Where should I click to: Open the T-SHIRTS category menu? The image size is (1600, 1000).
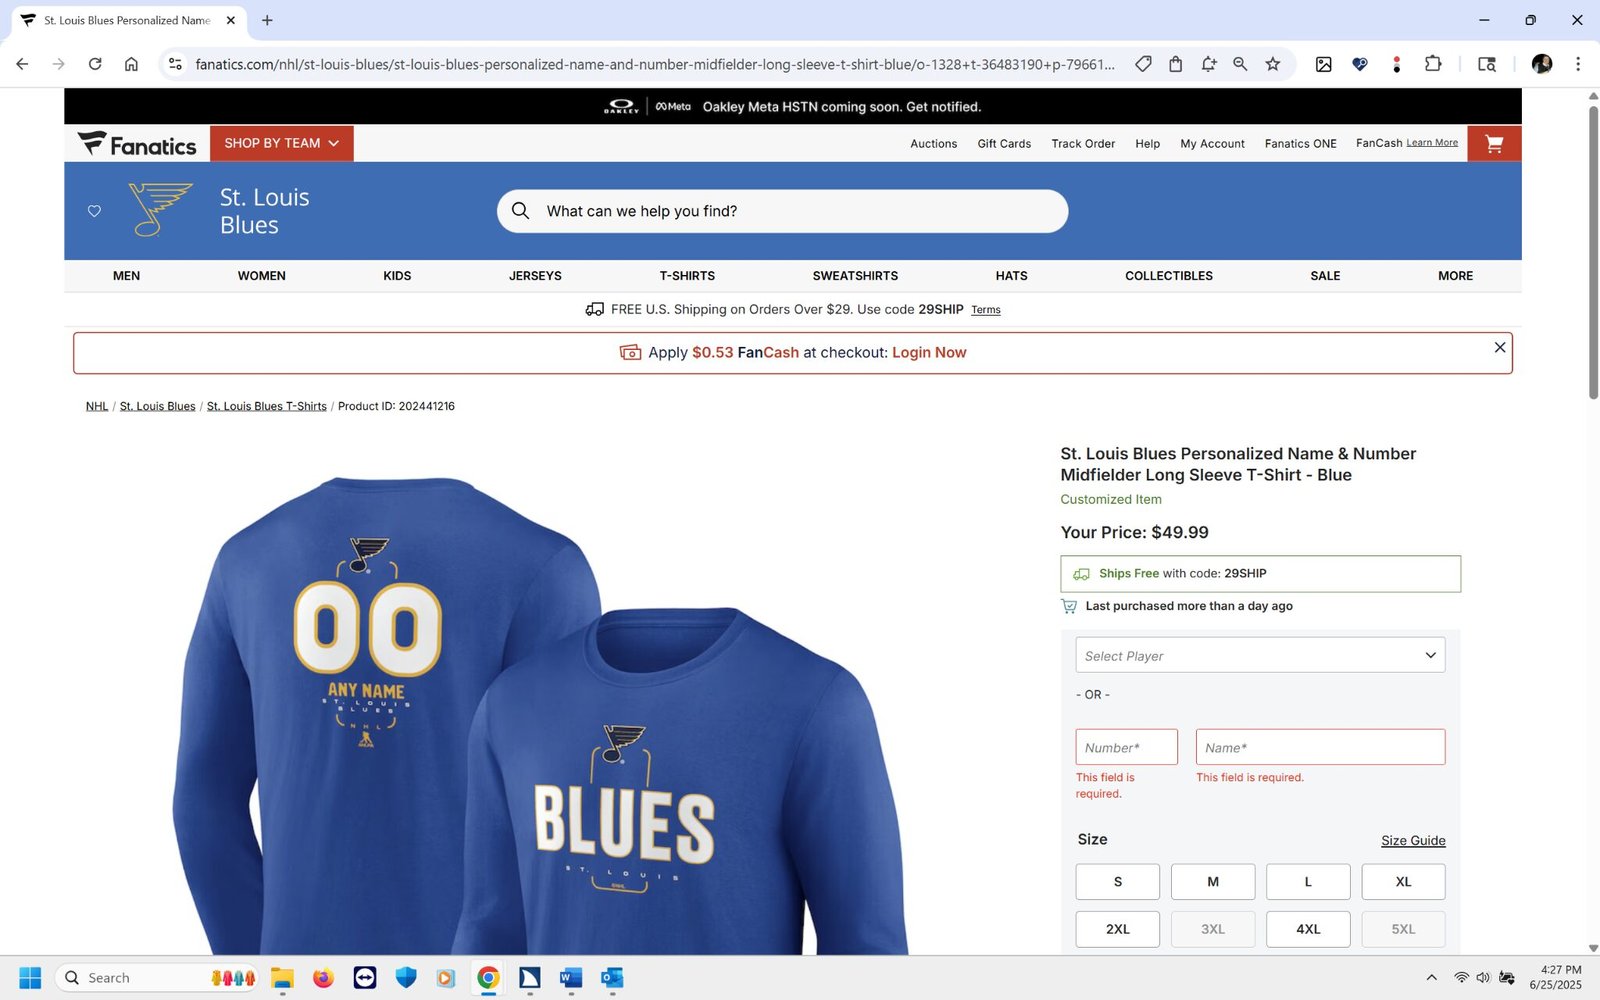687,276
